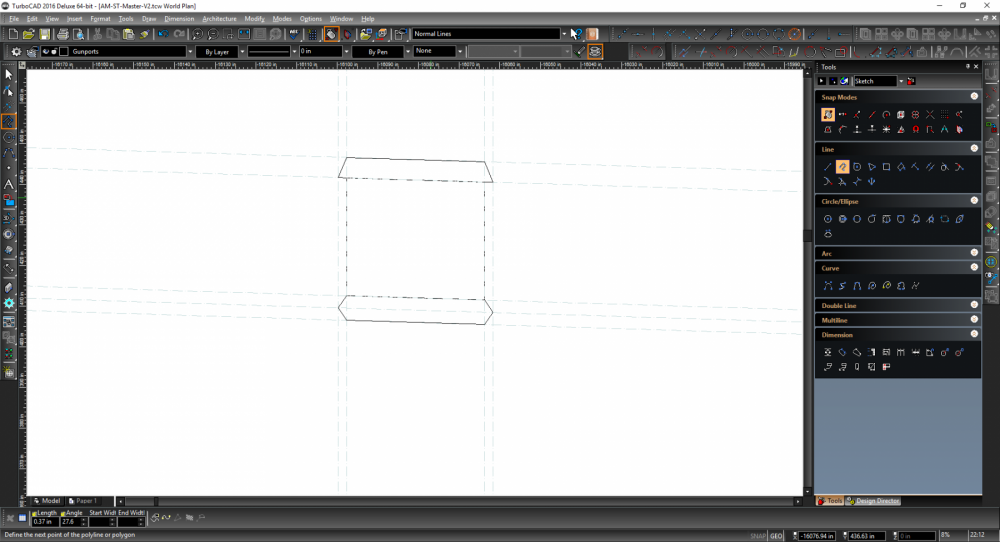Toggle Vertex snap mode
The height and width of the screenshot is (542, 1000).
pos(842,115)
